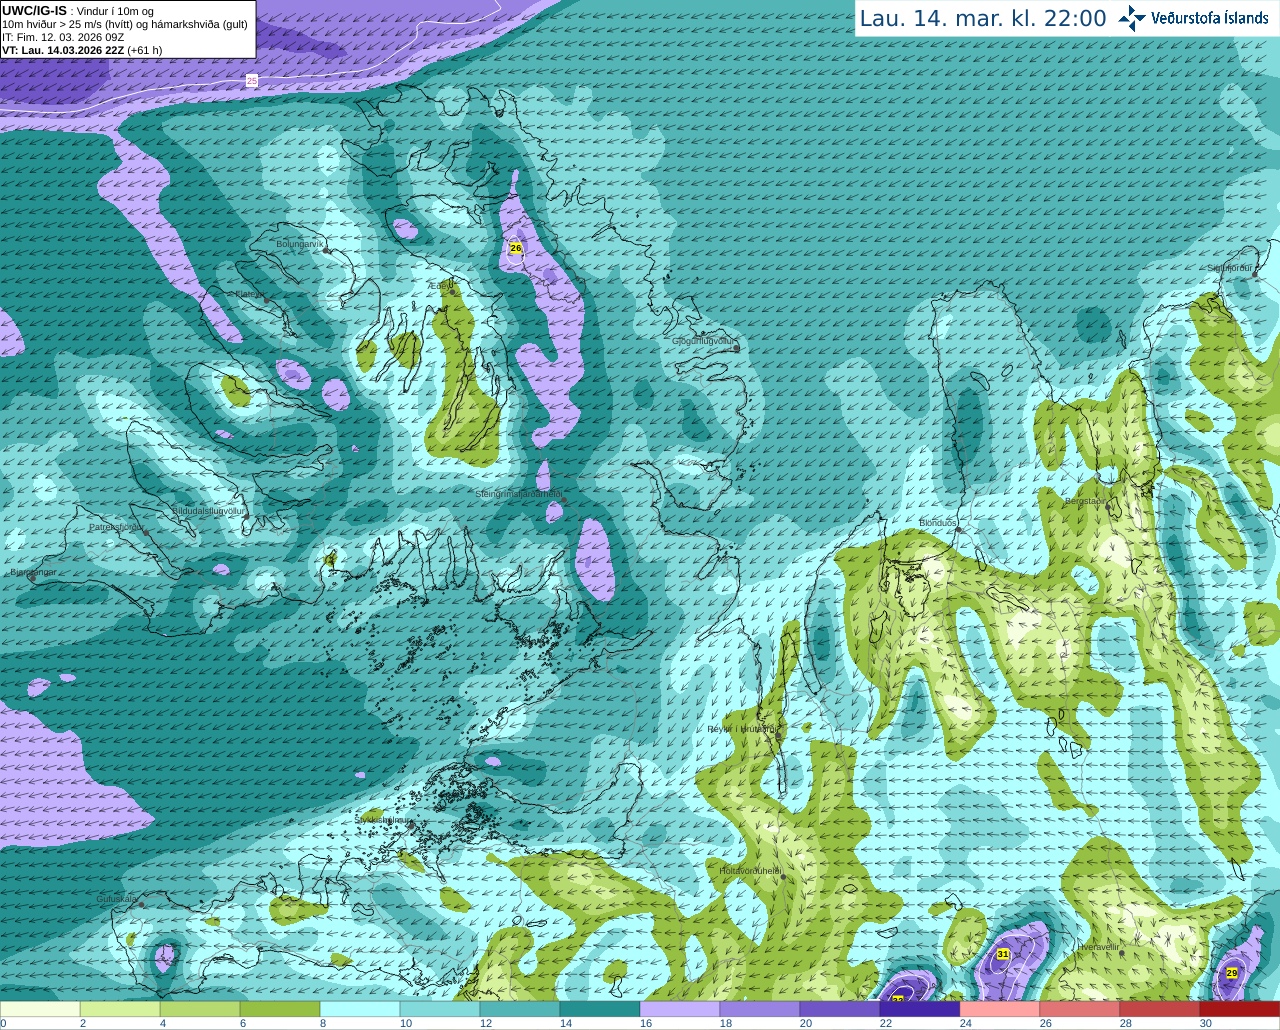Select the 16–18 m/s lavender legend swatch
Viewport: 1280px width, 1030px height.
(680, 1009)
